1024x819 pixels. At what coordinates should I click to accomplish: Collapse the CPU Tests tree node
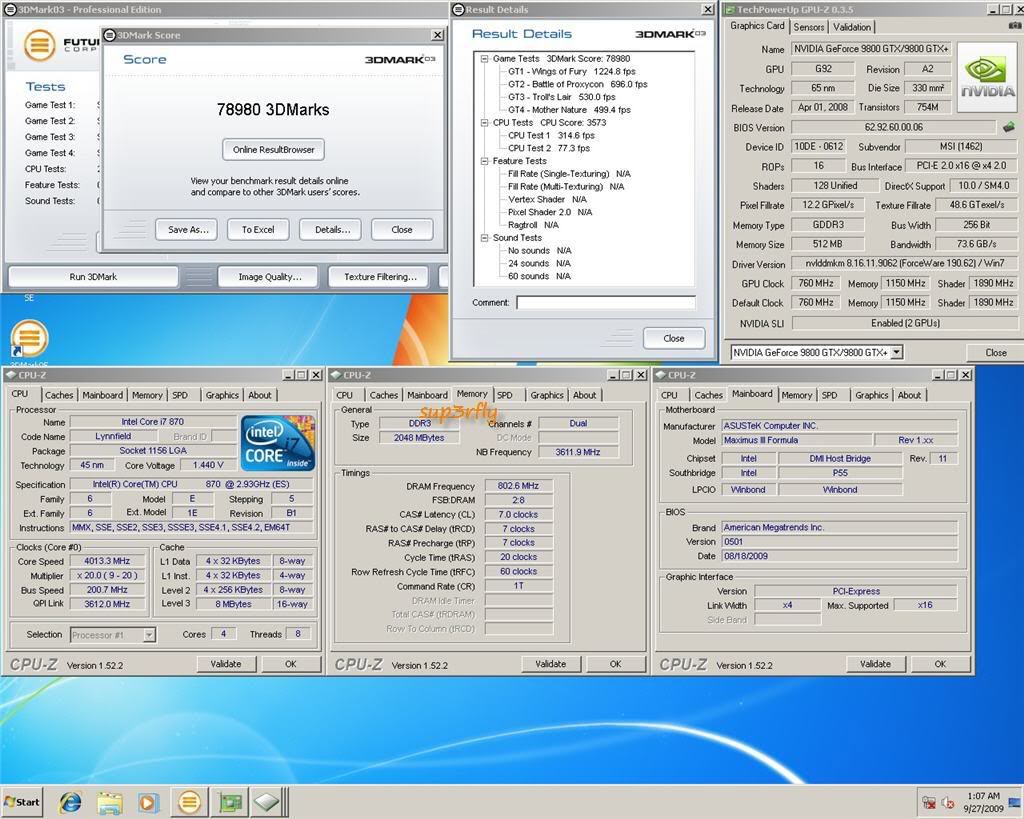[x=484, y=123]
